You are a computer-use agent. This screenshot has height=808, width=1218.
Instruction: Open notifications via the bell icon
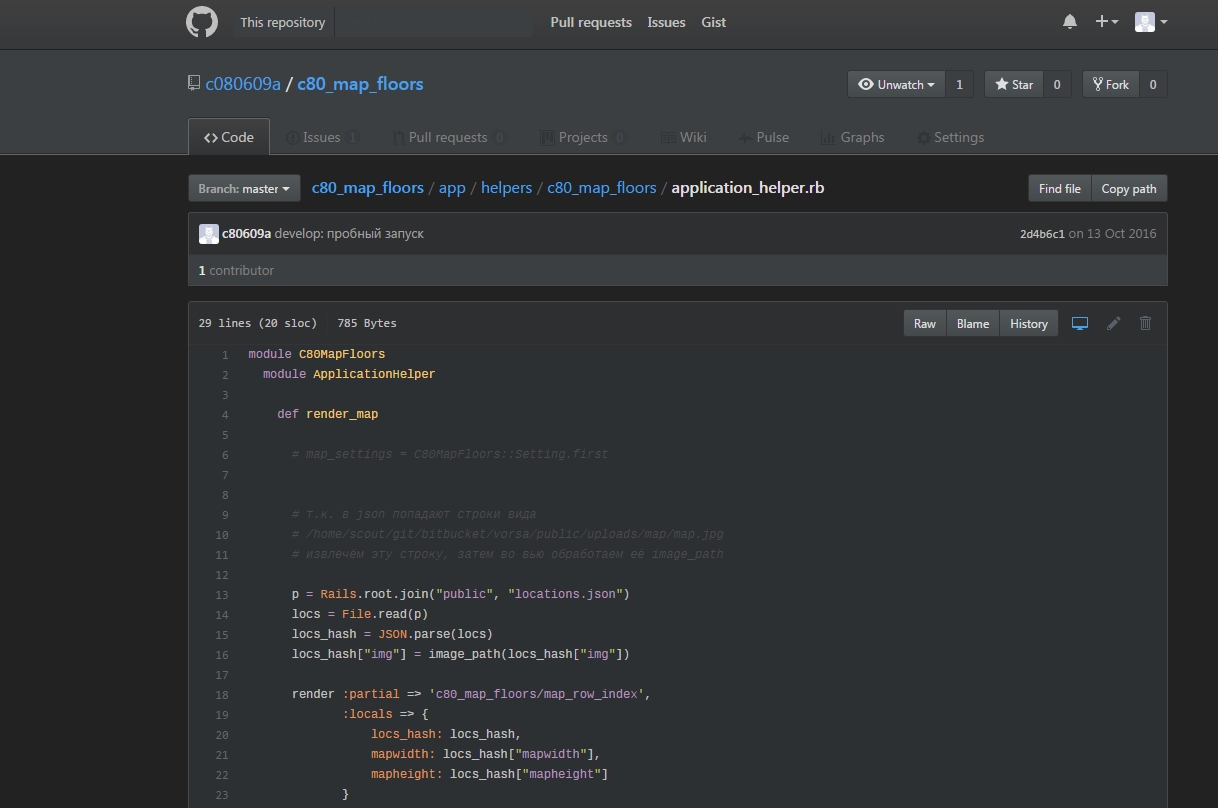[1069, 21]
